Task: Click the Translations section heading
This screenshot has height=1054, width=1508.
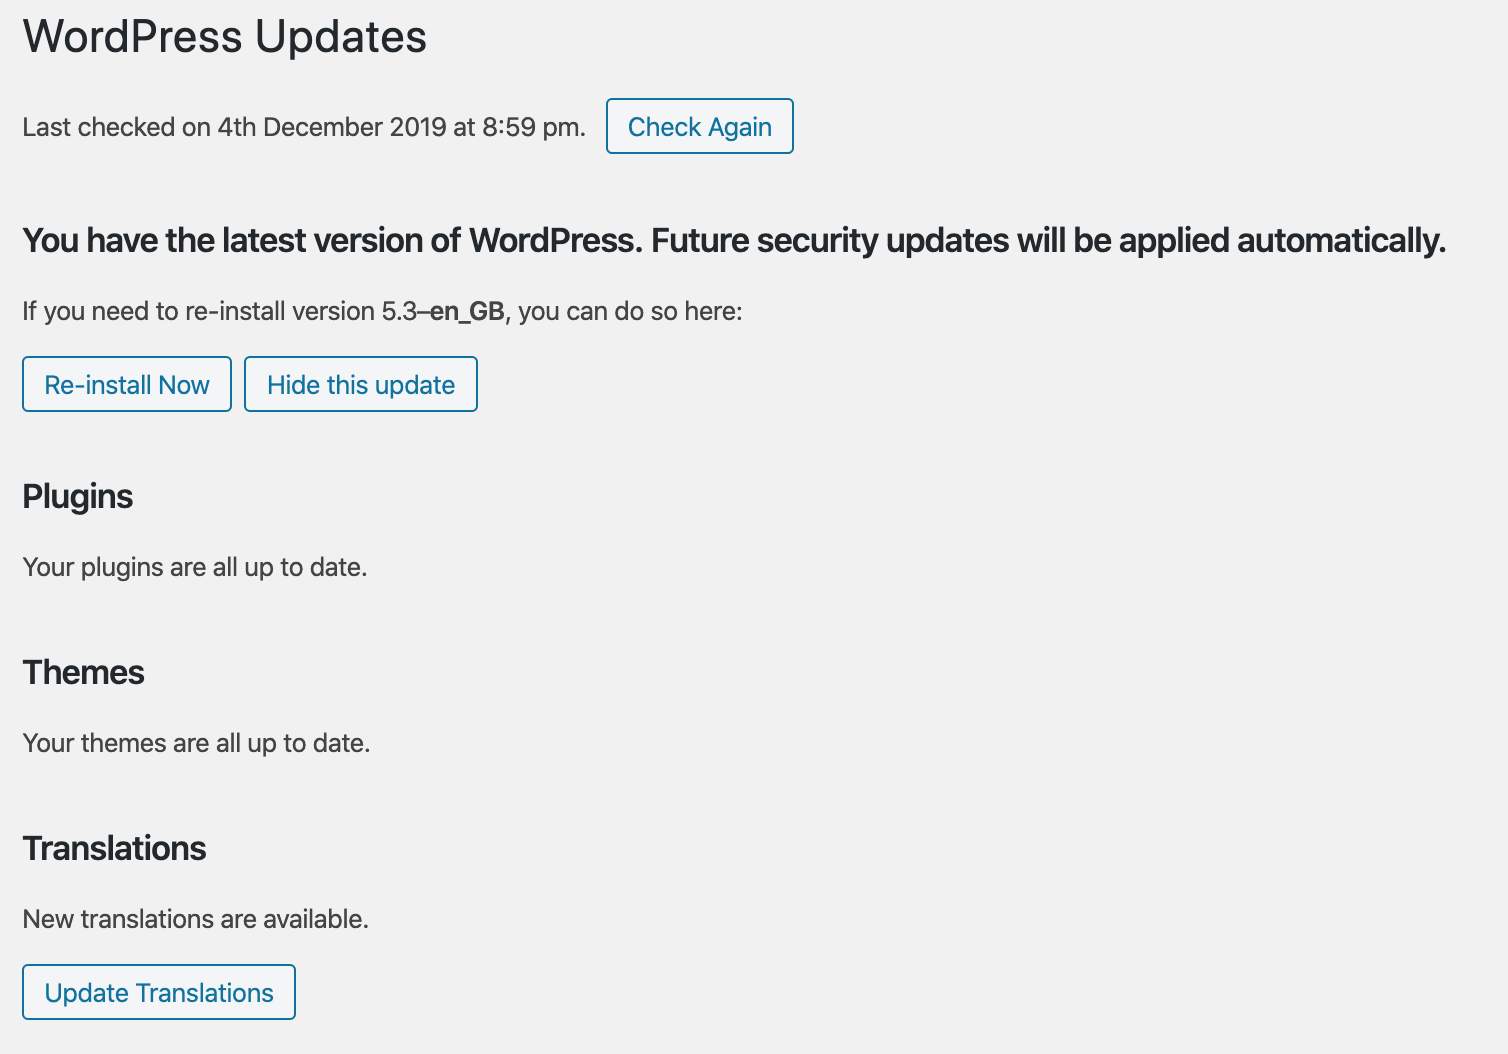Action: [115, 848]
